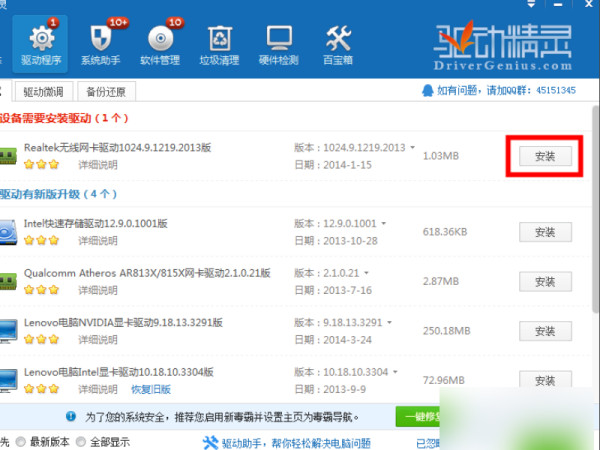Click the star rating of Intel快速存储 driver

41,240
